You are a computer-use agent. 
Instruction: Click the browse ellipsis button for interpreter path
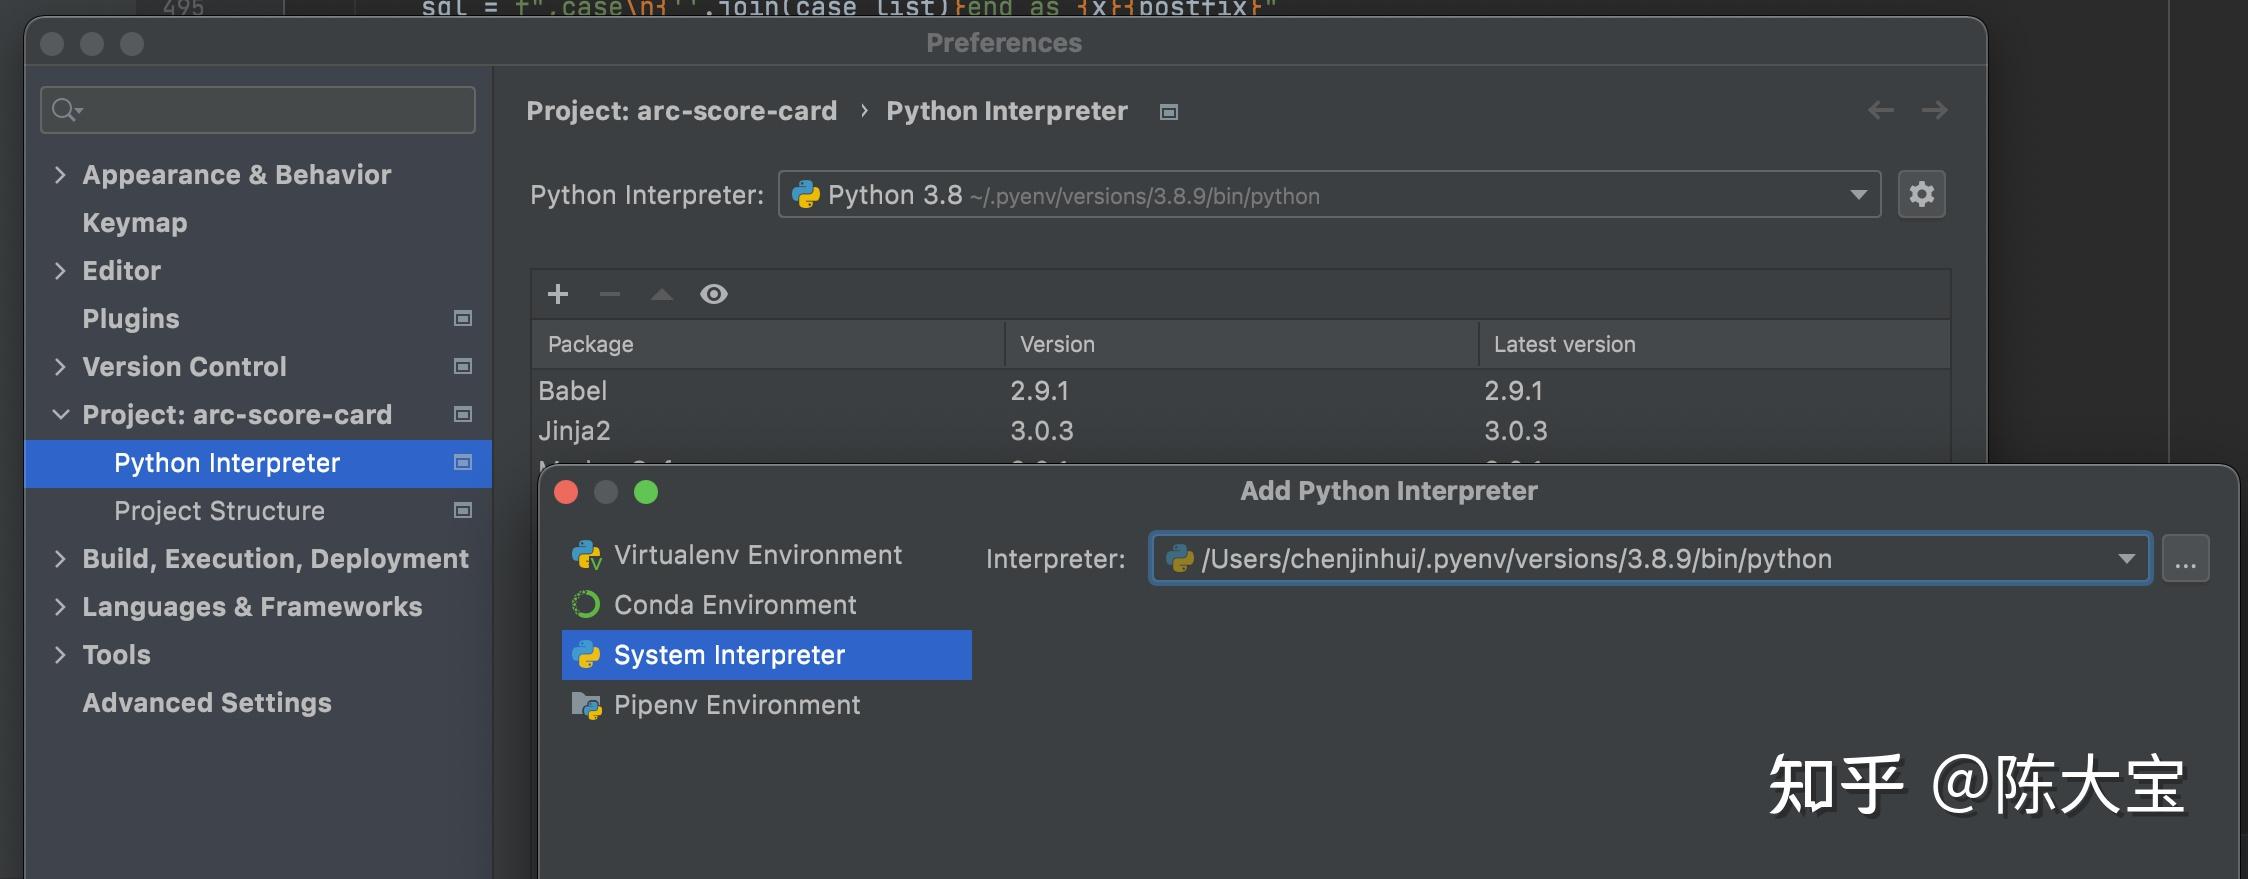2185,558
